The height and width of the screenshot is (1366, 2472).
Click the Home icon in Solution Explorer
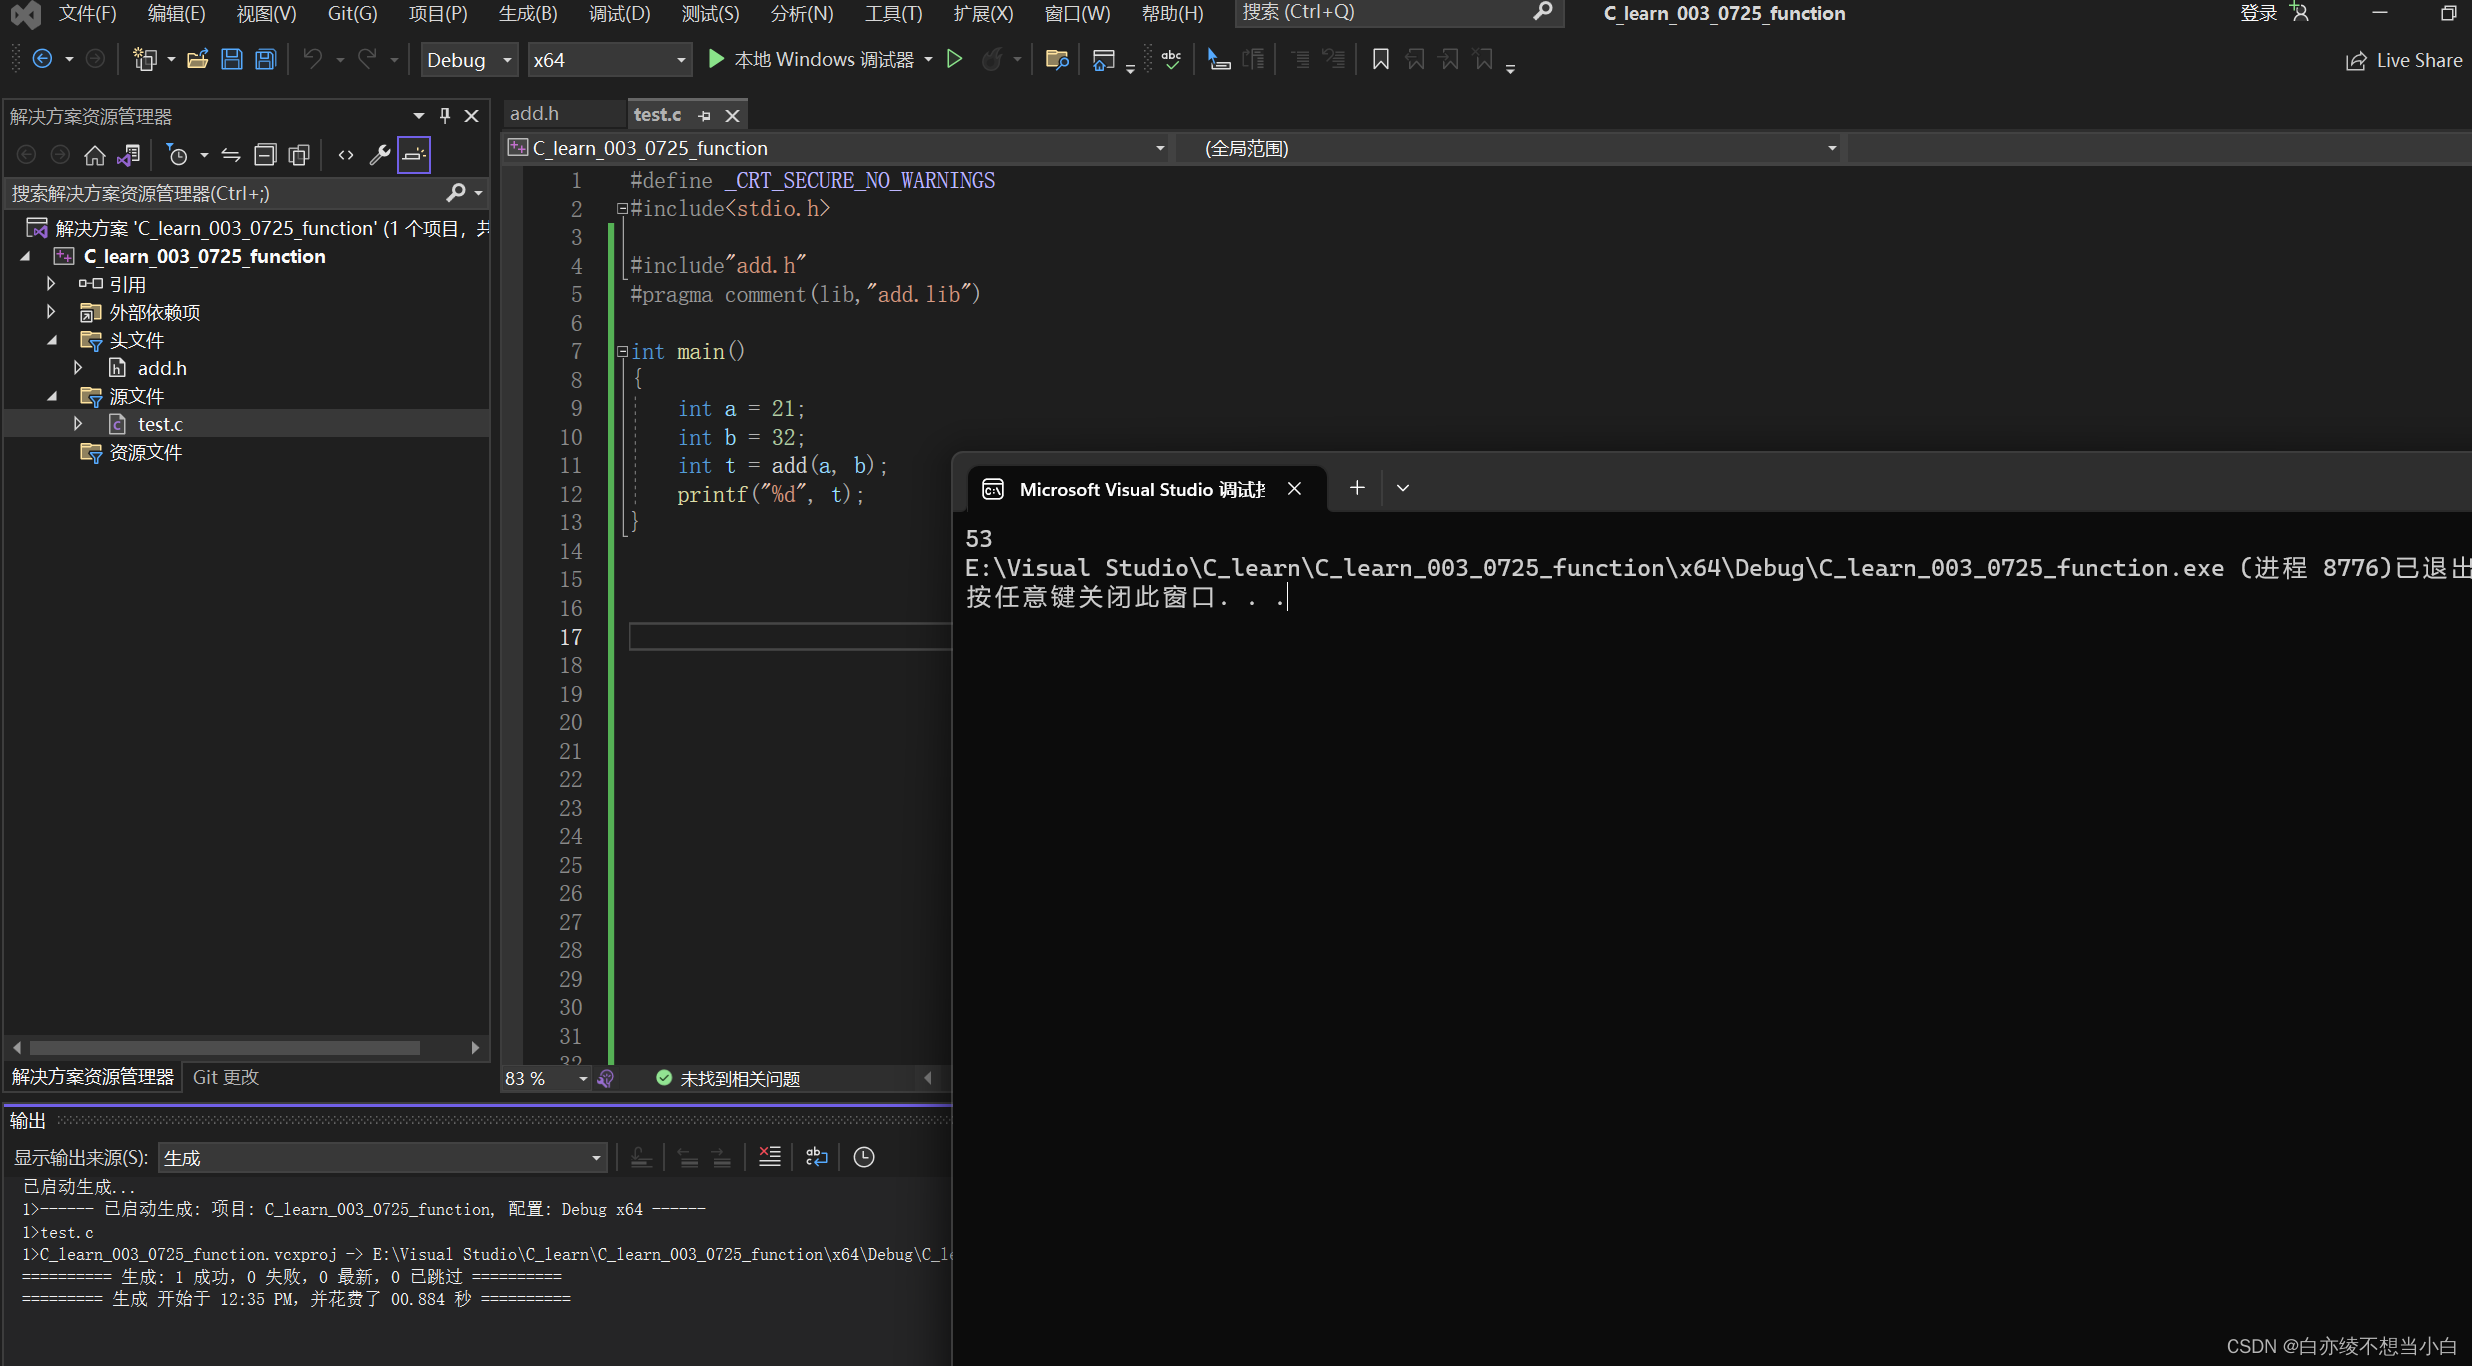point(94,155)
